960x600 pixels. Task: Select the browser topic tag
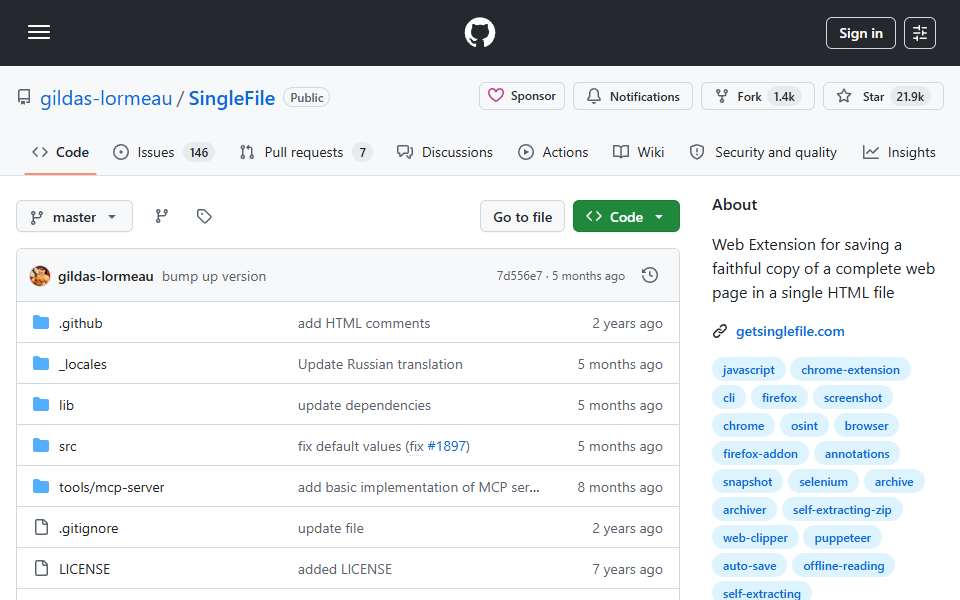tap(866, 426)
